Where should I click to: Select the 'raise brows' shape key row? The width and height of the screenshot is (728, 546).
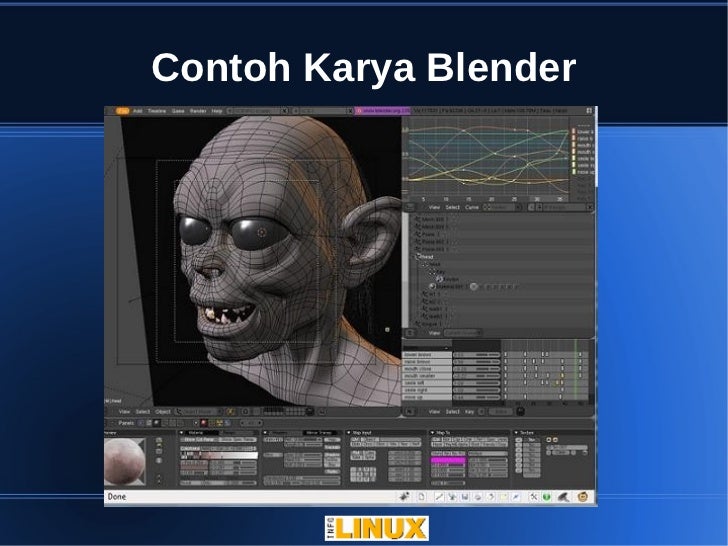[427, 361]
